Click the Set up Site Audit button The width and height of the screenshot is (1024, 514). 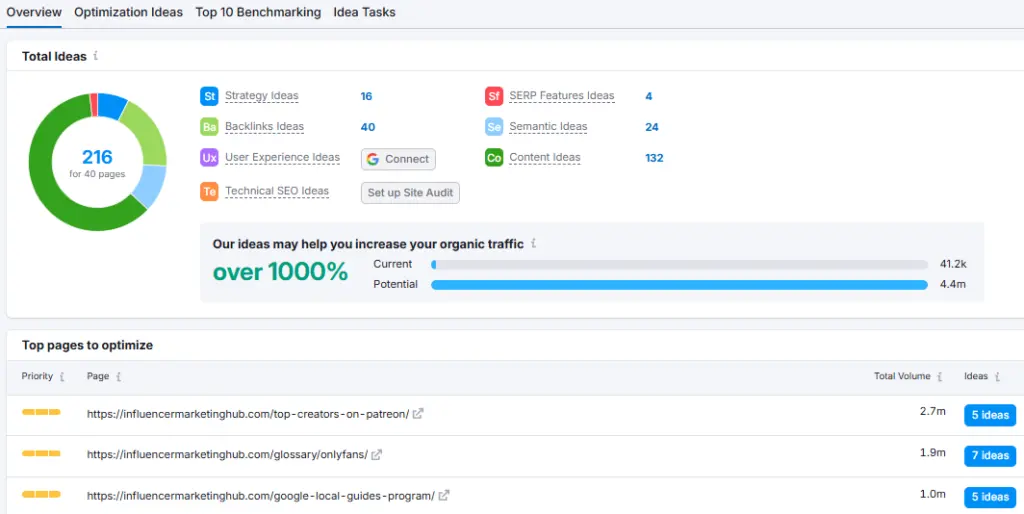410,193
